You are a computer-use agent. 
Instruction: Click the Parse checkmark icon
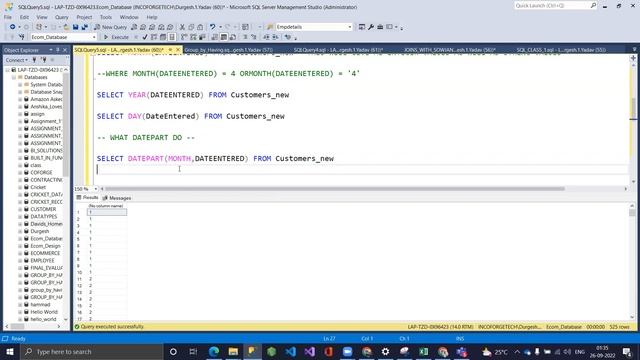(x=144, y=37)
